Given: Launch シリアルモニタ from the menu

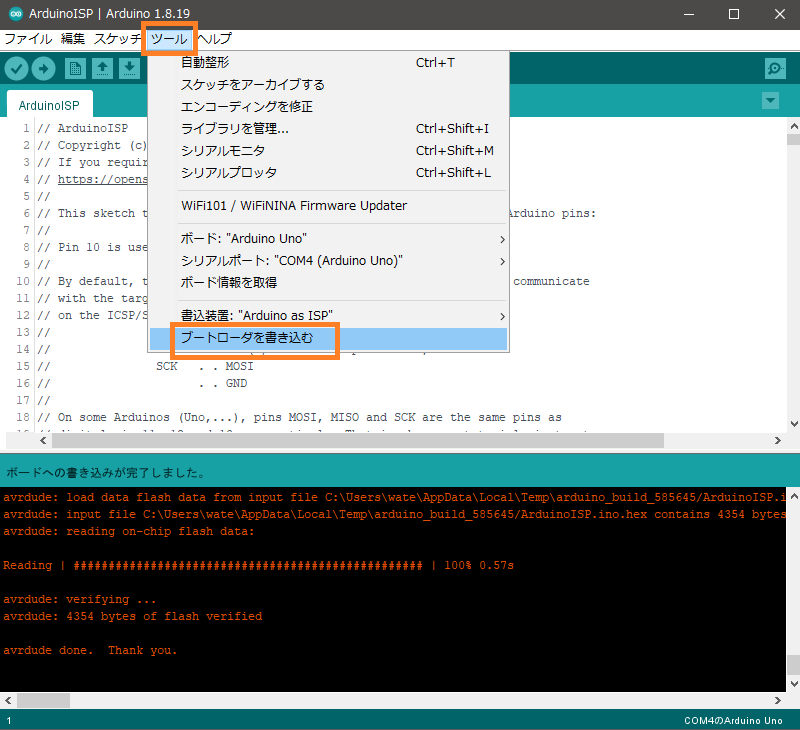Looking at the screenshot, I should tap(329, 150).
